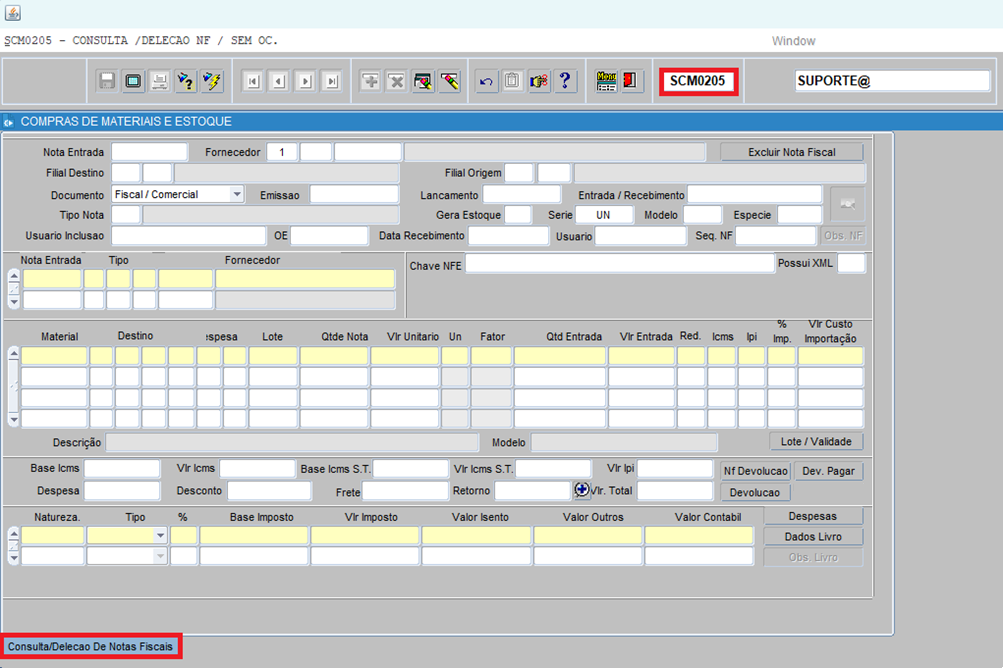The height and width of the screenshot is (668, 1003).
Task: Focus the Frete input field
Action: point(406,491)
